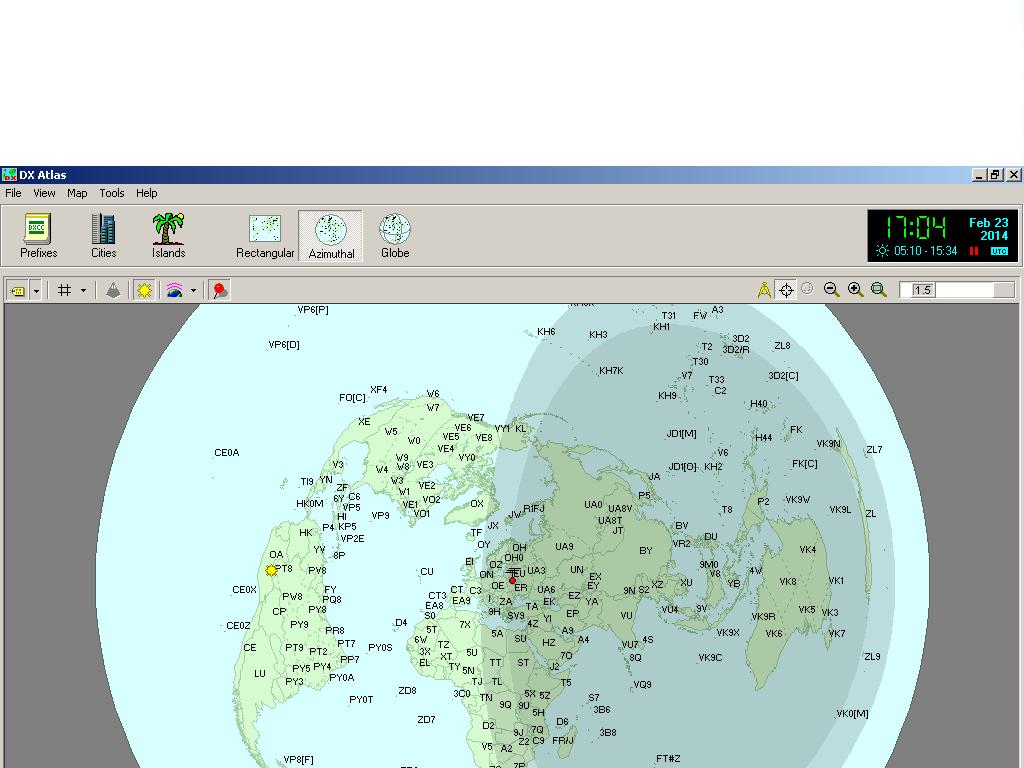Image resolution: width=1024 pixels, height=768 pixels.
Task: Open the Tools menu
Action: (x=112, y=193)
